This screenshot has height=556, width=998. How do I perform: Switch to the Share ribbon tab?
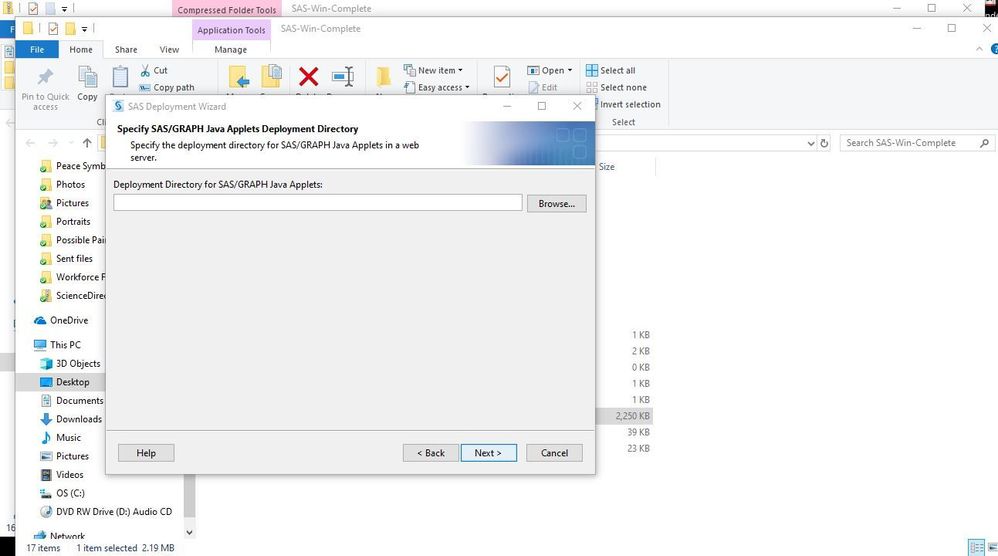126,49
